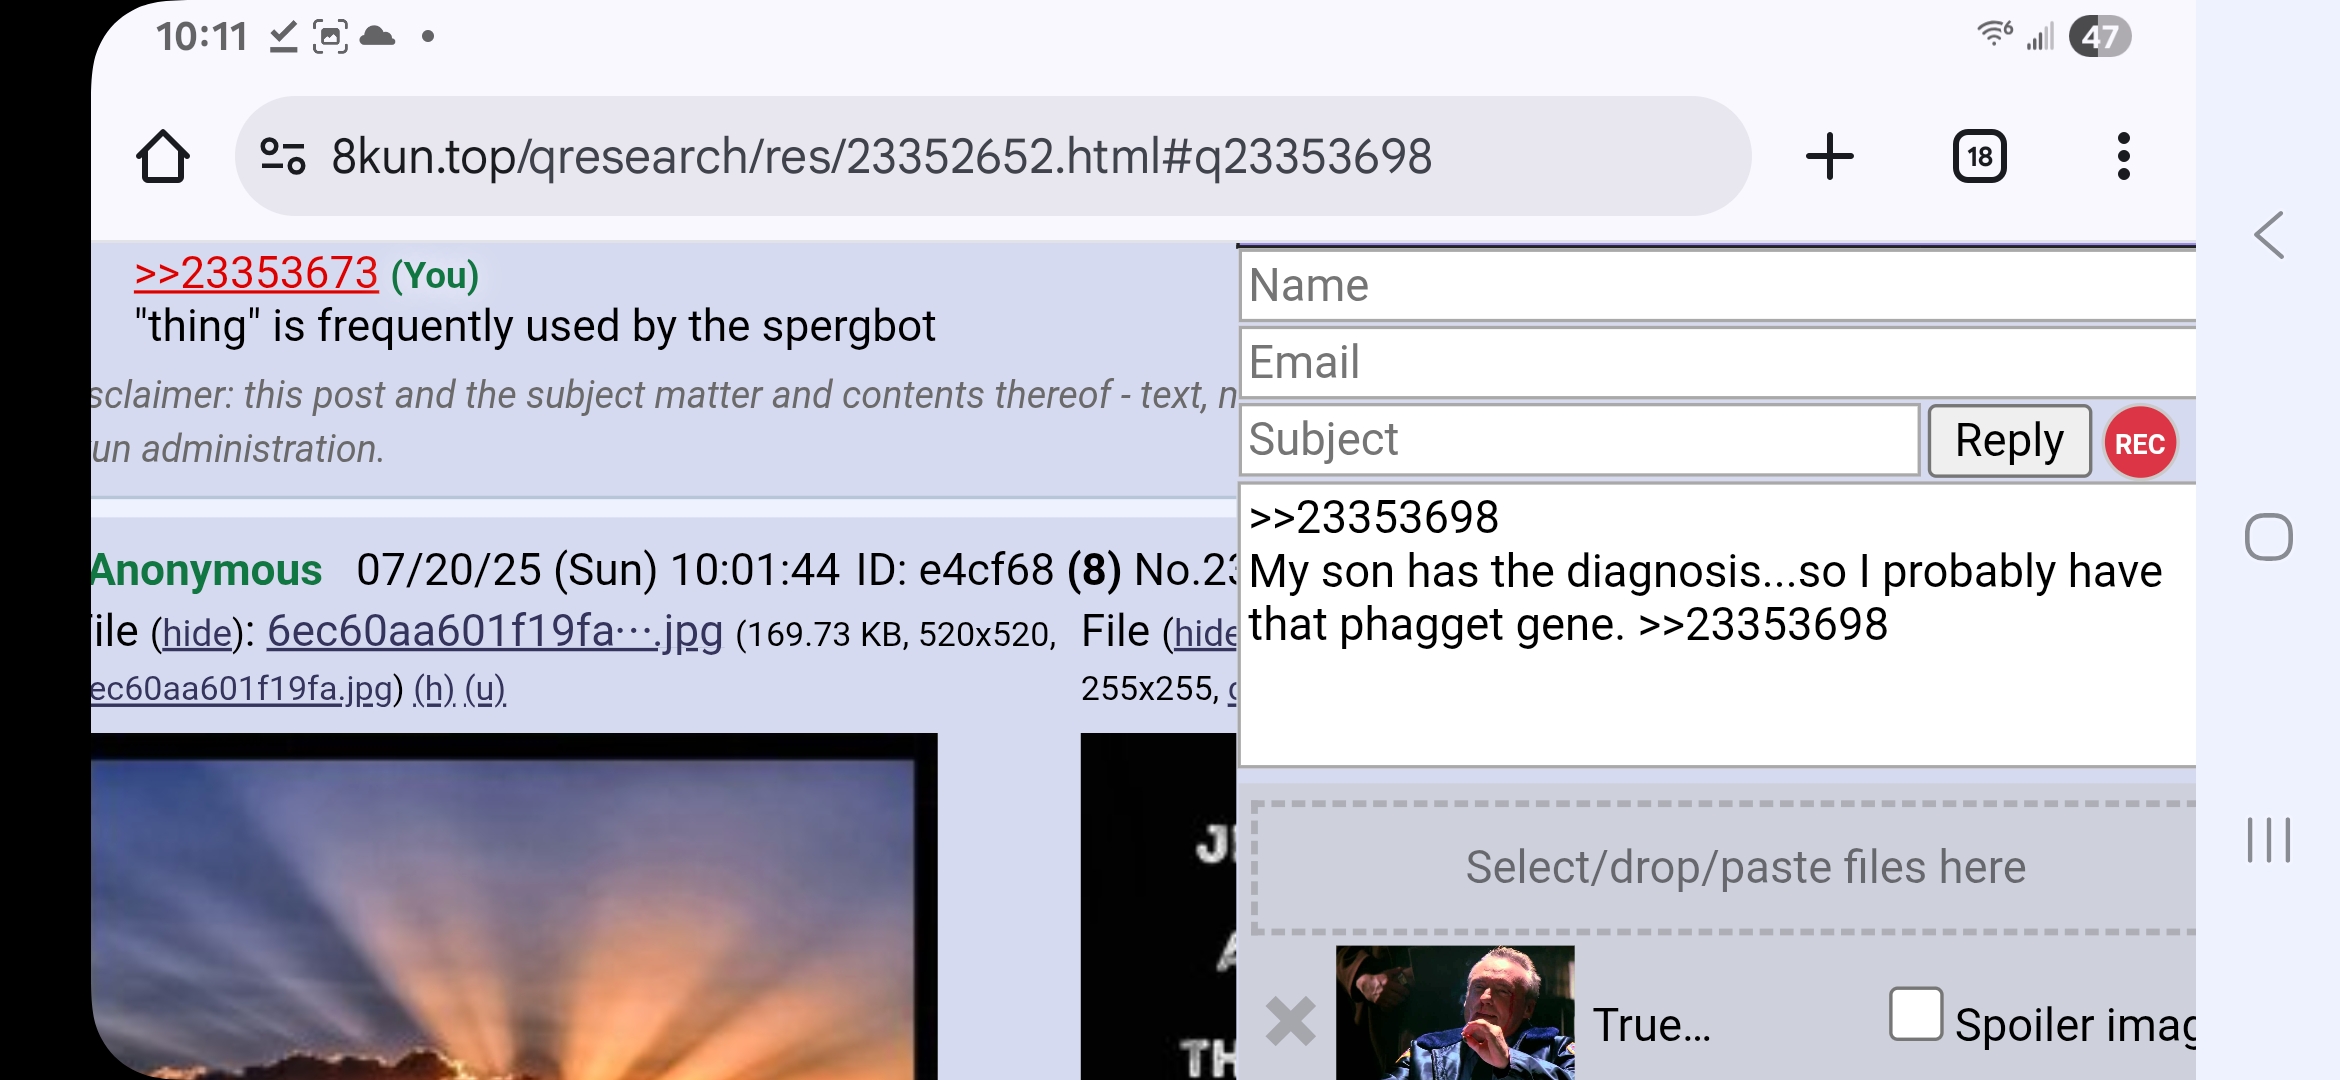This screenshot has width=2340, height=1080.
Task: Click the Anonymous poster name
Action: pos(206,571)
